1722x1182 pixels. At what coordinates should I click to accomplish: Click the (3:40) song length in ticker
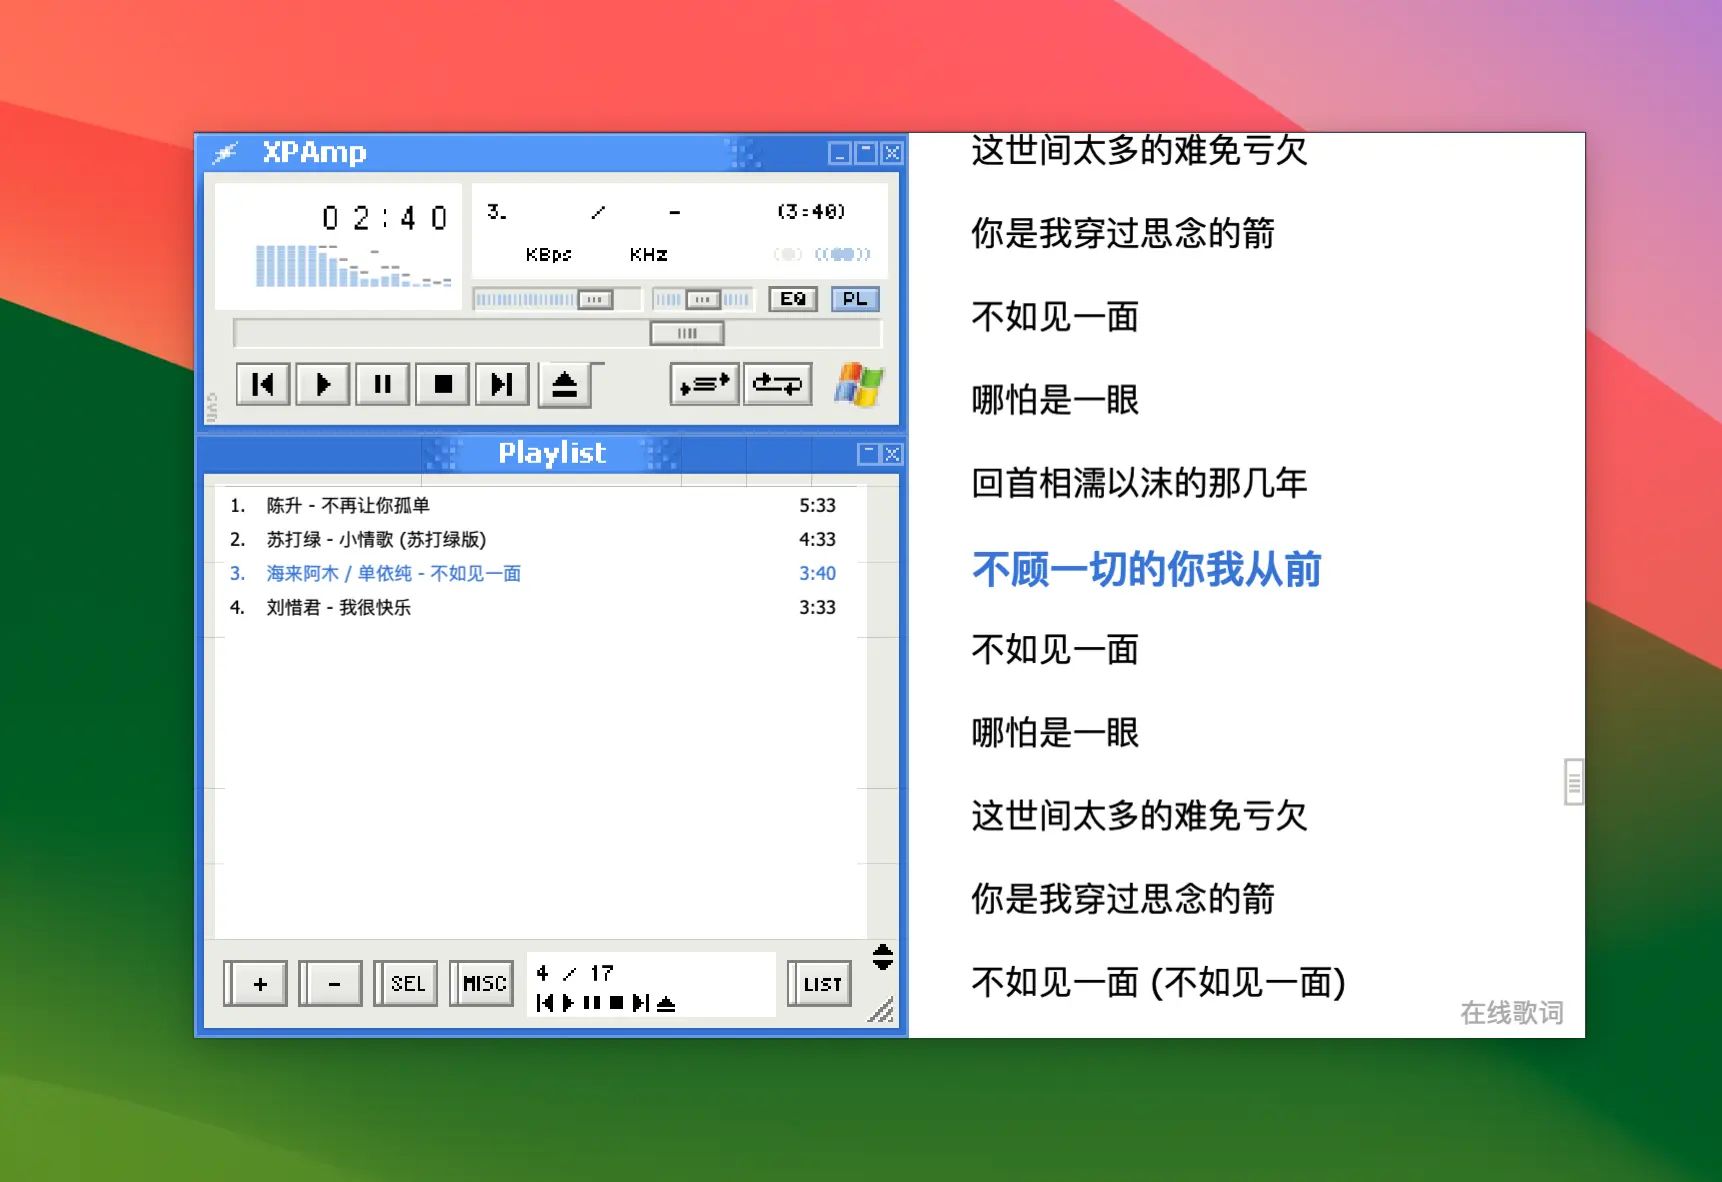pos(811,211)
